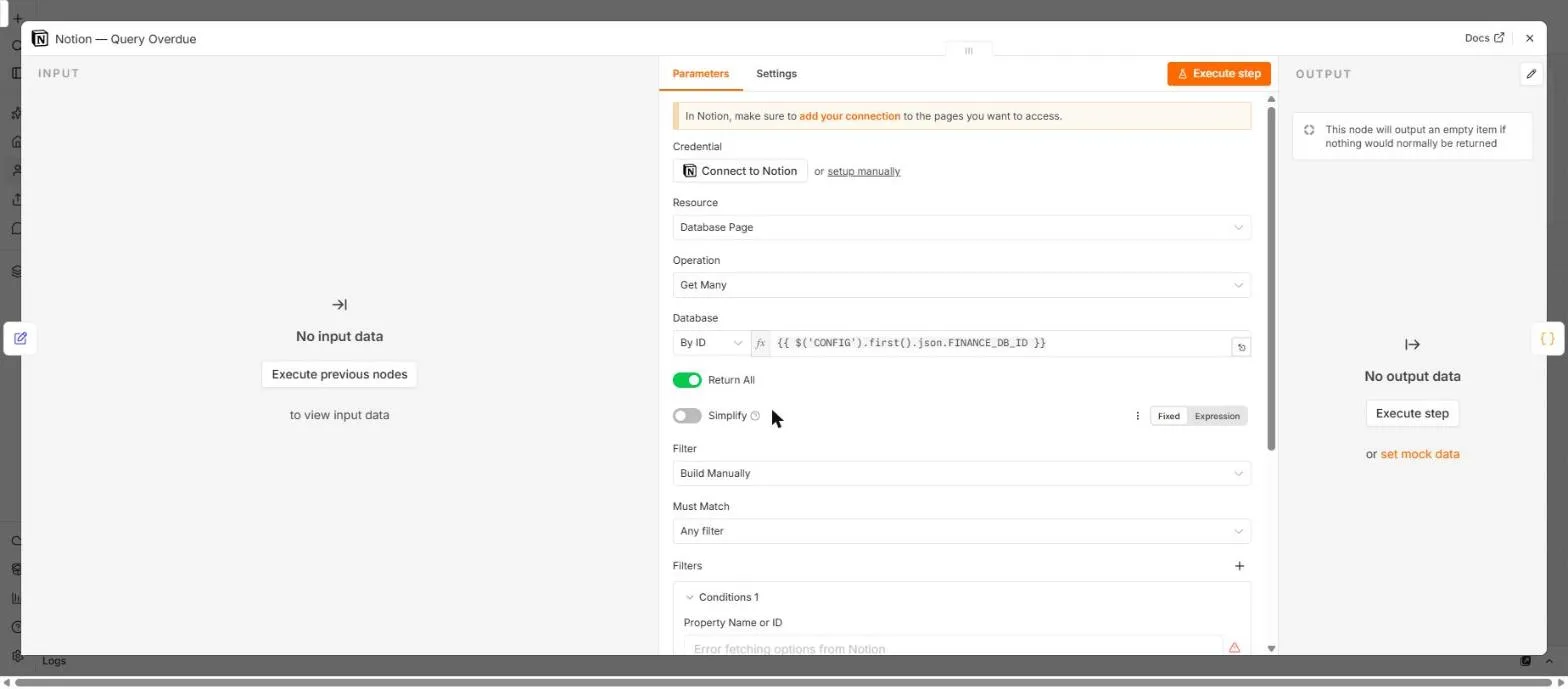Open the 'set mock data' link

1419,454
